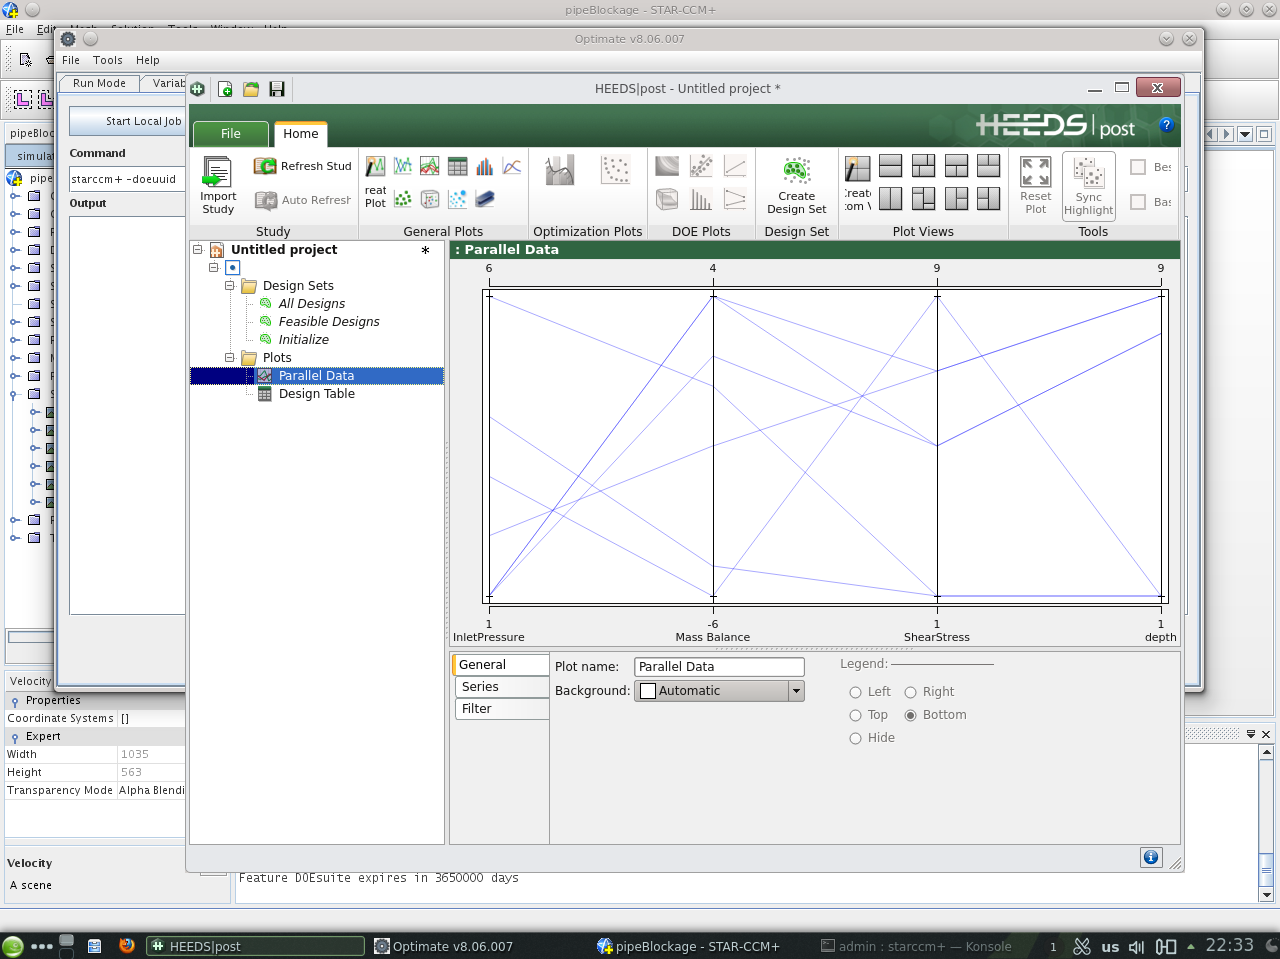Collapse the Untitled project tree node
This screenshot has height=959, width=1280.
[x=198, y=250]
